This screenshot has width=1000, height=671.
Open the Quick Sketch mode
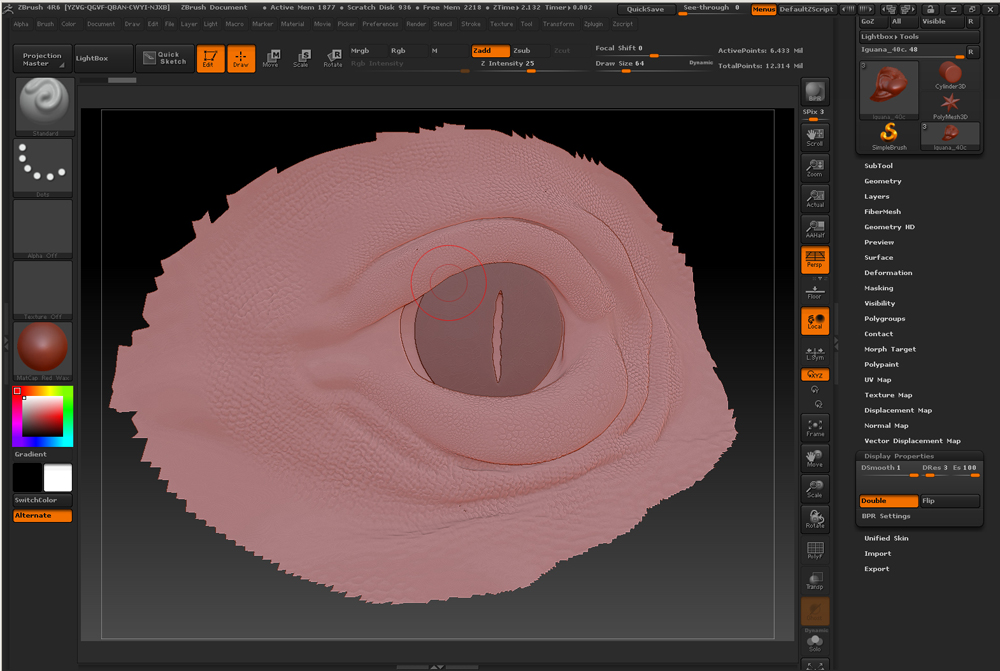164,59
